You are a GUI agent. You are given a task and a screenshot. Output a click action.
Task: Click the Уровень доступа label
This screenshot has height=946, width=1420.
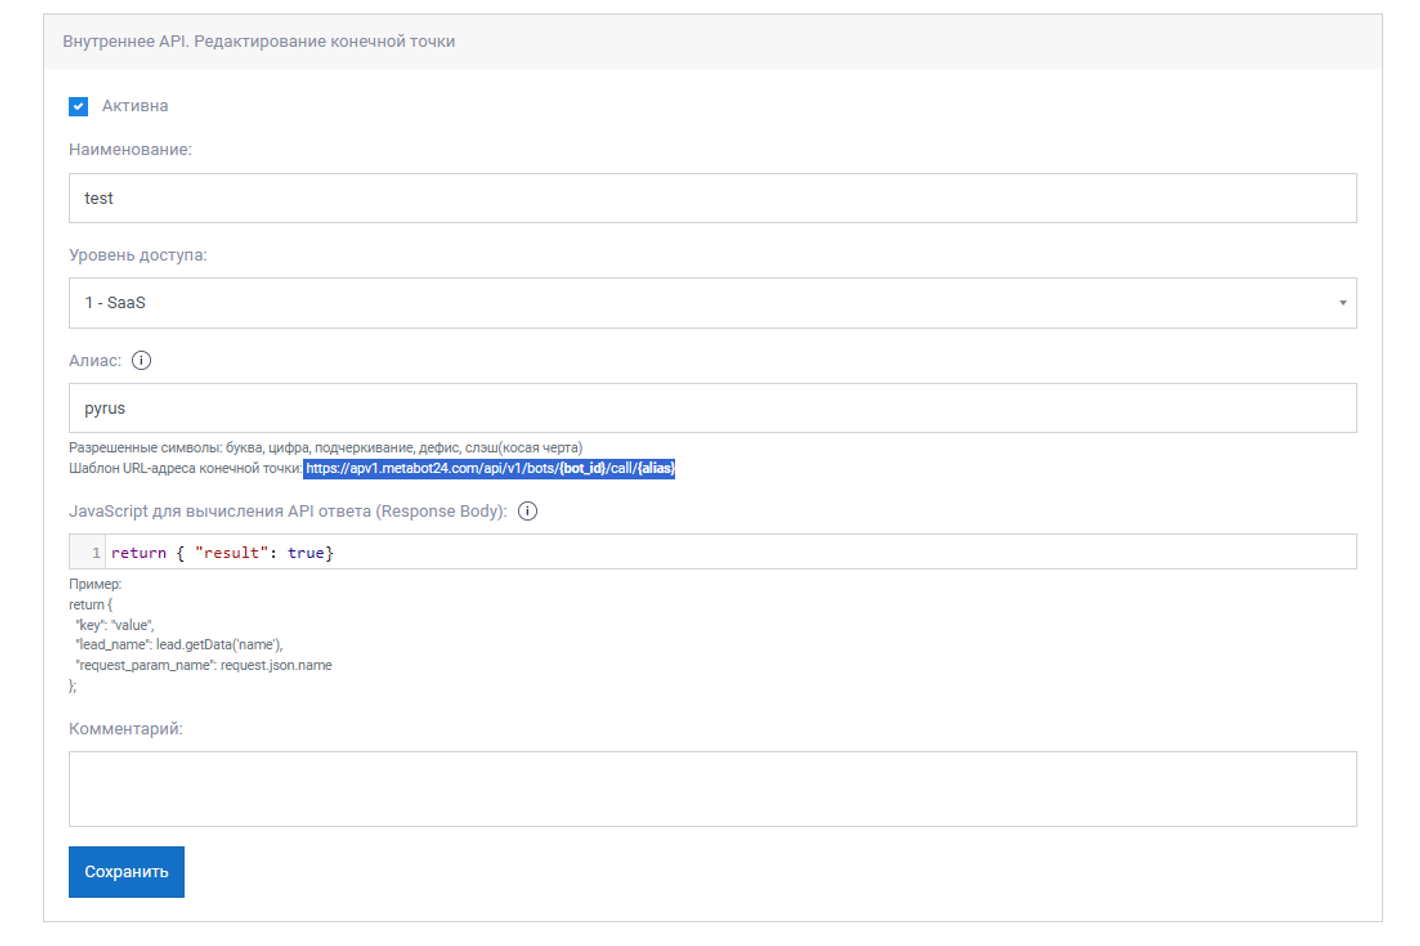(138, 255)
